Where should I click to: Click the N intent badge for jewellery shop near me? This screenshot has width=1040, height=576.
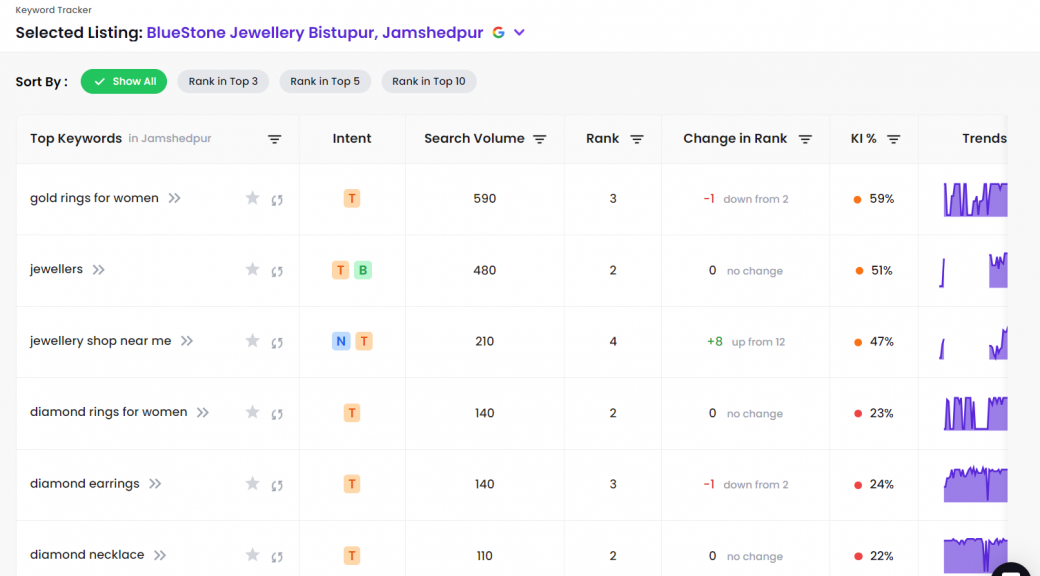coord(341,341)
